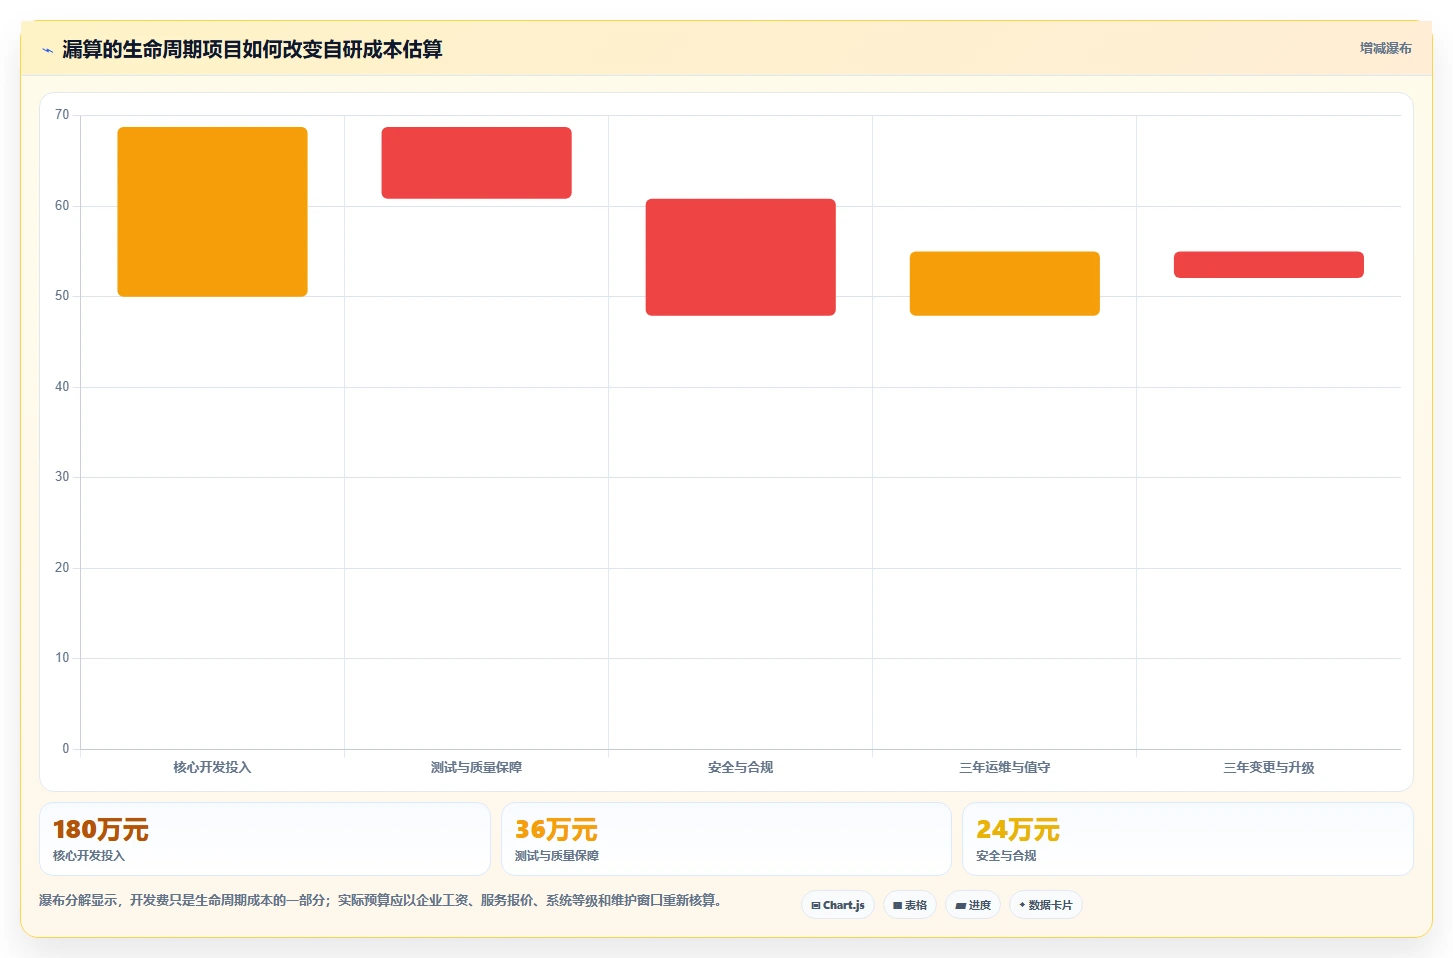Click the 数据卡片 tag chip
Screen dimensions: 1453x958
pyautogui.click(x=1046, y=905)
